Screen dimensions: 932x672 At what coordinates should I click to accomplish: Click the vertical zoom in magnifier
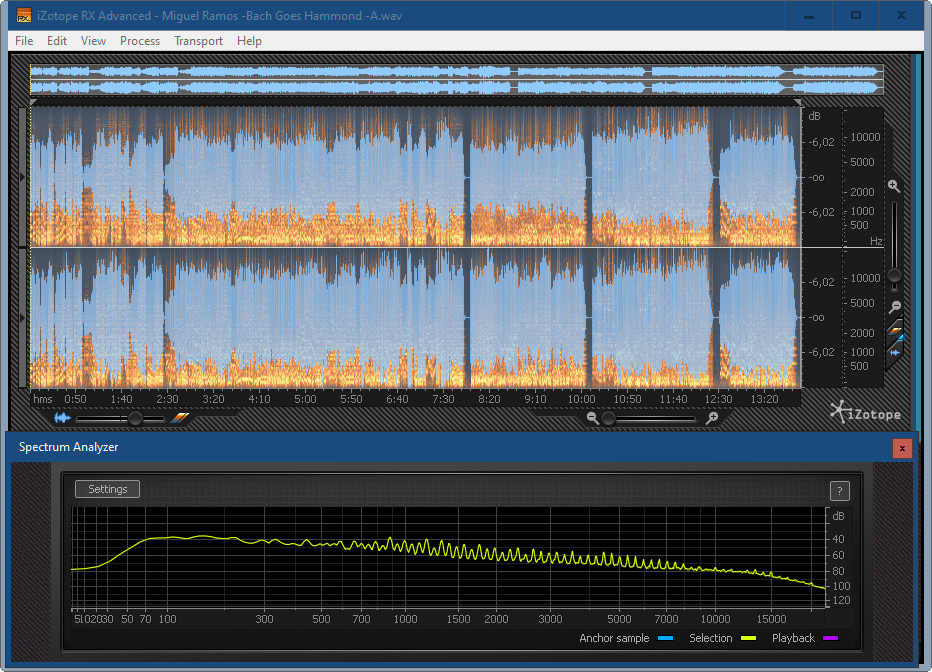(894, 186)
